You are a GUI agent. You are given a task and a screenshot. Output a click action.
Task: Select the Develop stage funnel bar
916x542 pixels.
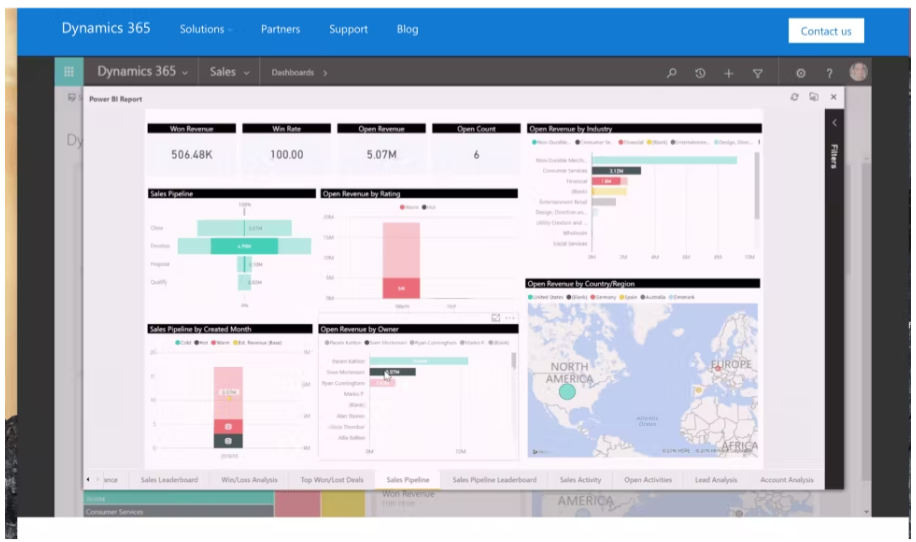244,246
